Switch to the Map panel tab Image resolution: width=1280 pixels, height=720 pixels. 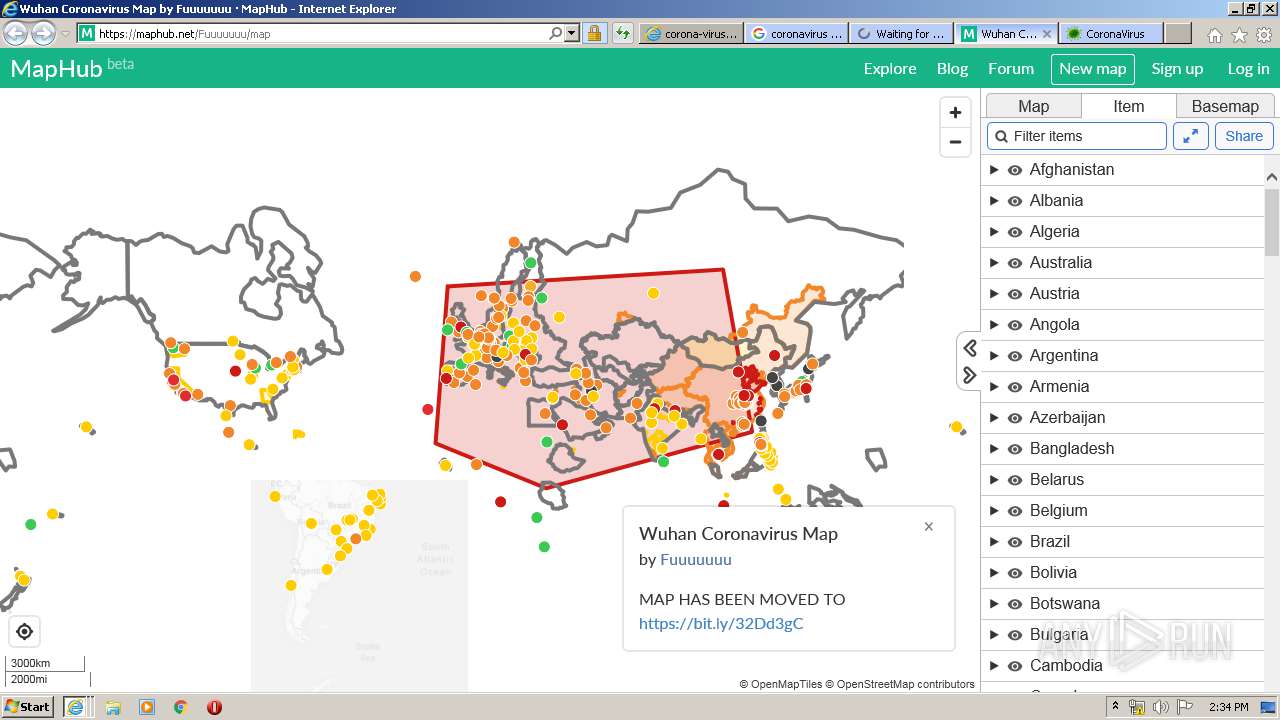[x=1033, y=106]
